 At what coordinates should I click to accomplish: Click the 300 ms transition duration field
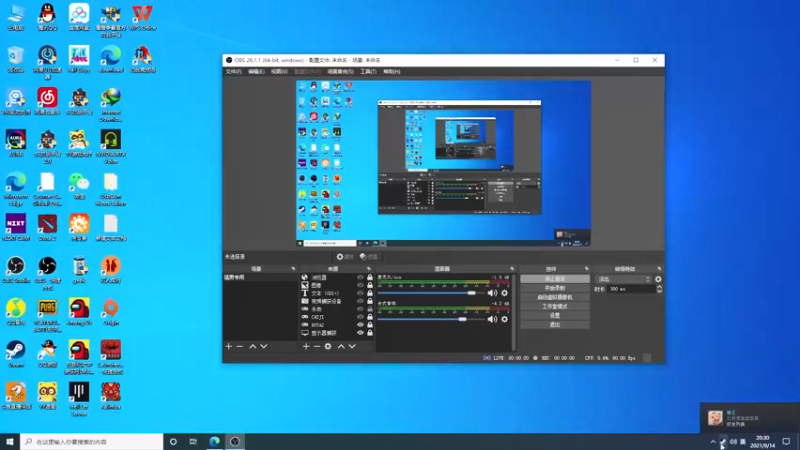pyautogui.click(x=631, y=289)
